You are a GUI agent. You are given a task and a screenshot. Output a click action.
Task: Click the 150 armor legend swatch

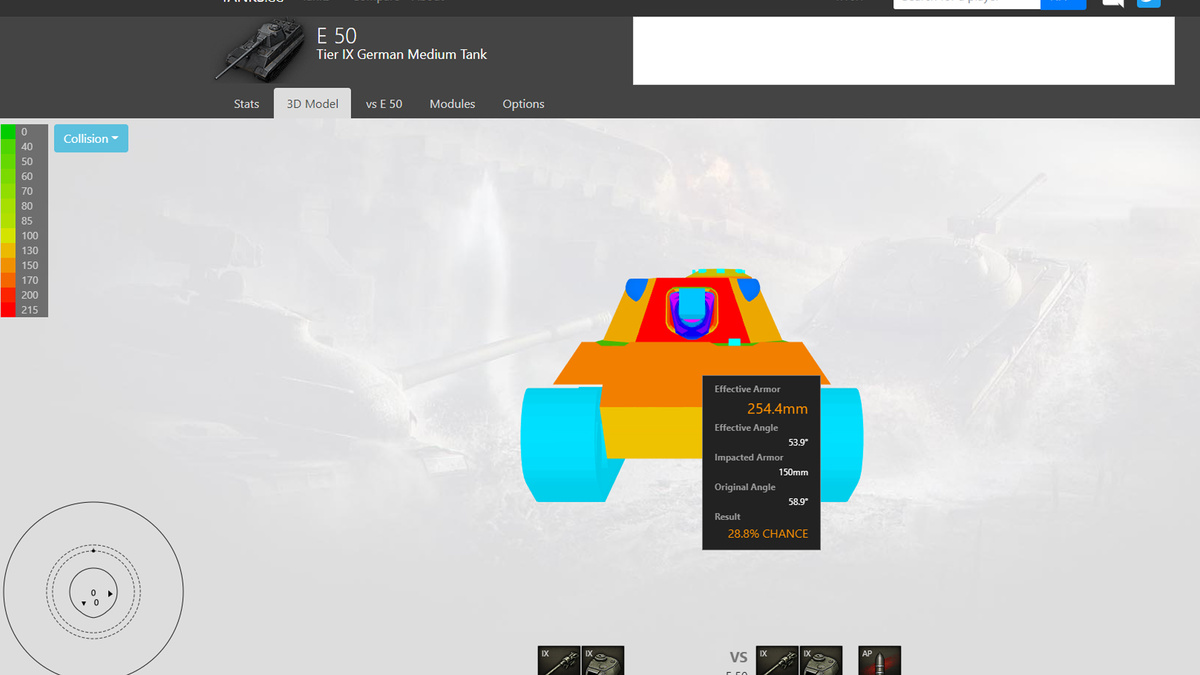pos(8,266)
